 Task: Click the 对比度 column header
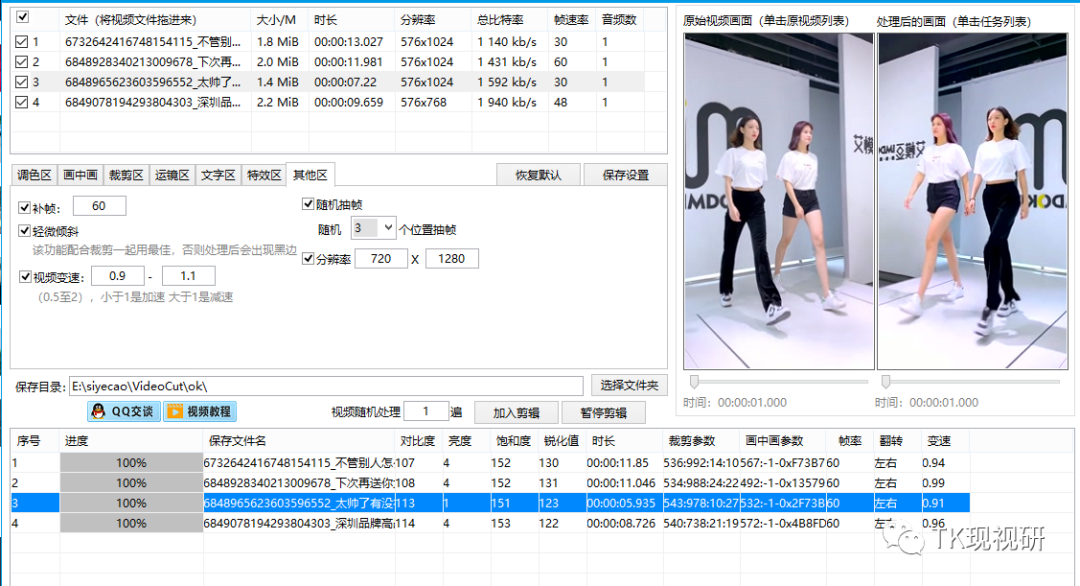point(419,441)
